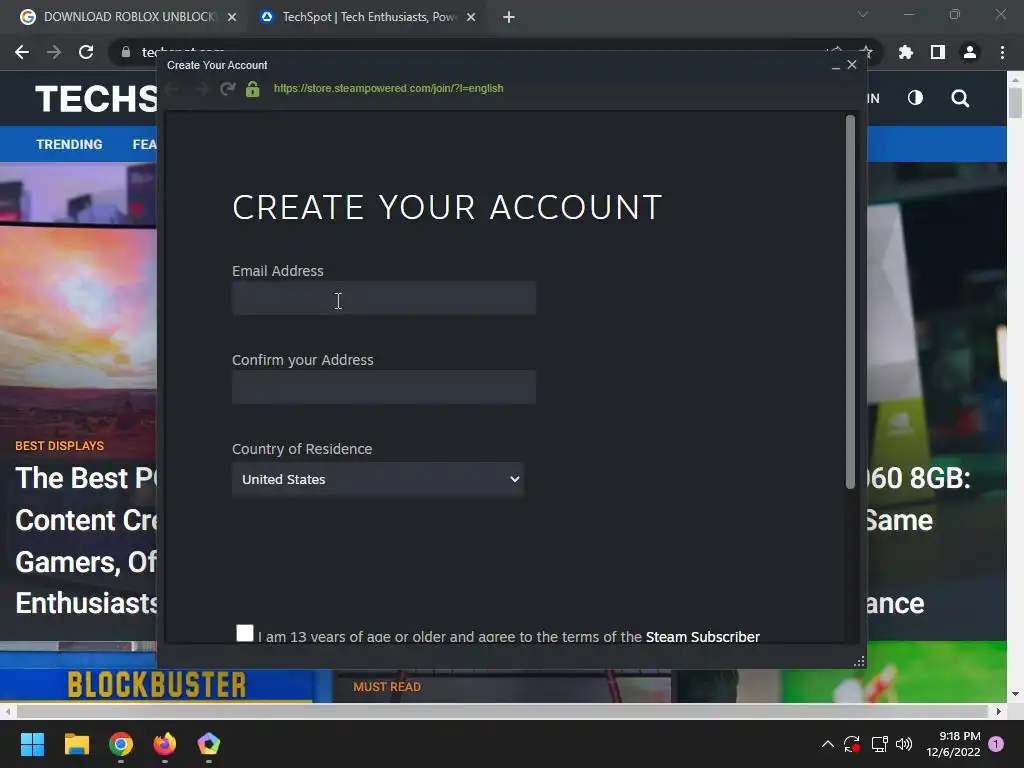Screen dimensions: 1024x768
Task: Click Steam popup forward arrow
Action: pyautogui.click(x=201, y=88)
